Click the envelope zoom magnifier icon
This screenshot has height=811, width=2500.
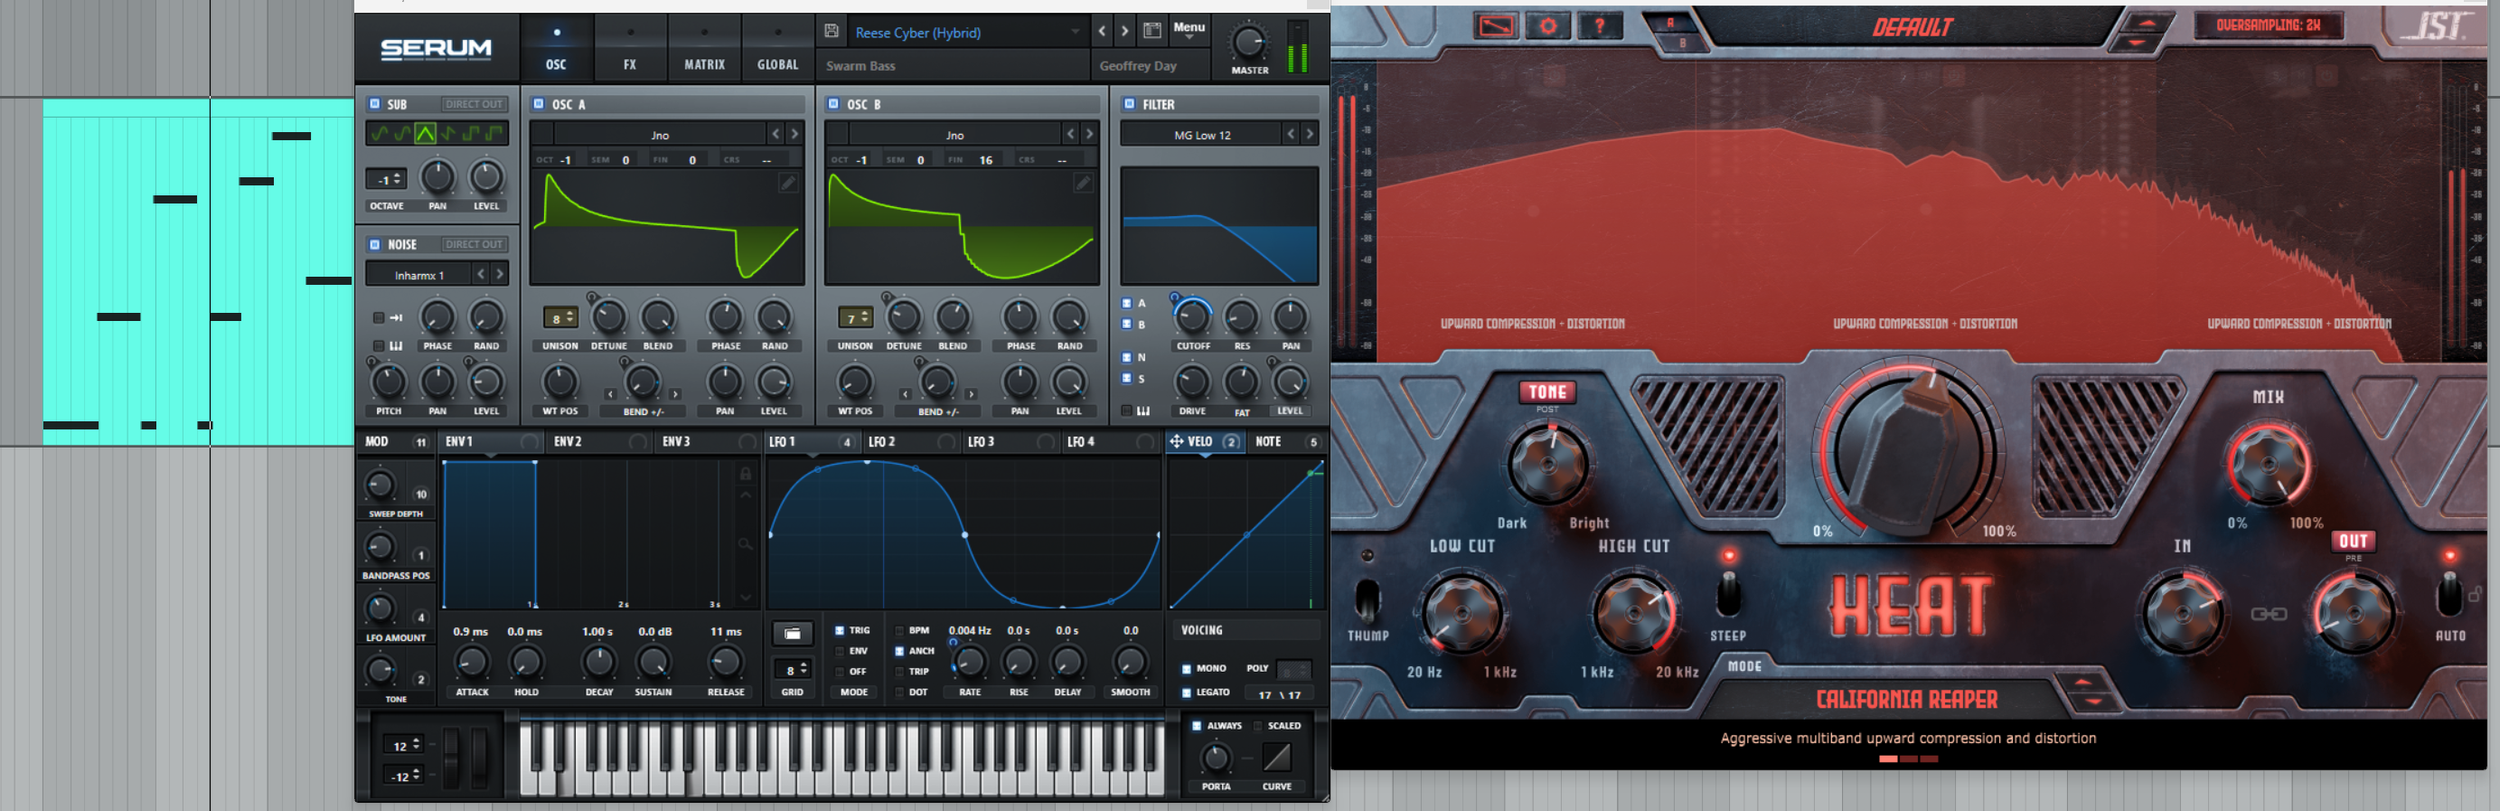[x=745, y=544]
